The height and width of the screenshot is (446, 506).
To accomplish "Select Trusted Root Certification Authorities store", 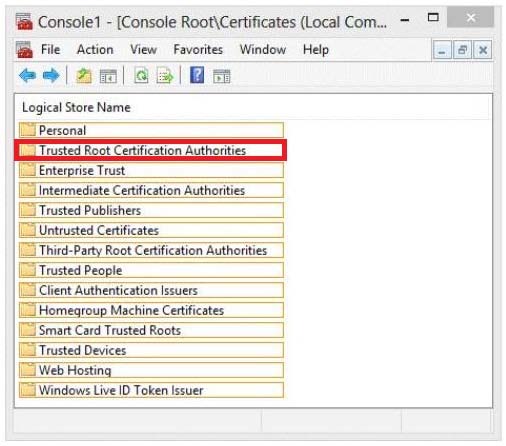I will [x=151, y=150].
